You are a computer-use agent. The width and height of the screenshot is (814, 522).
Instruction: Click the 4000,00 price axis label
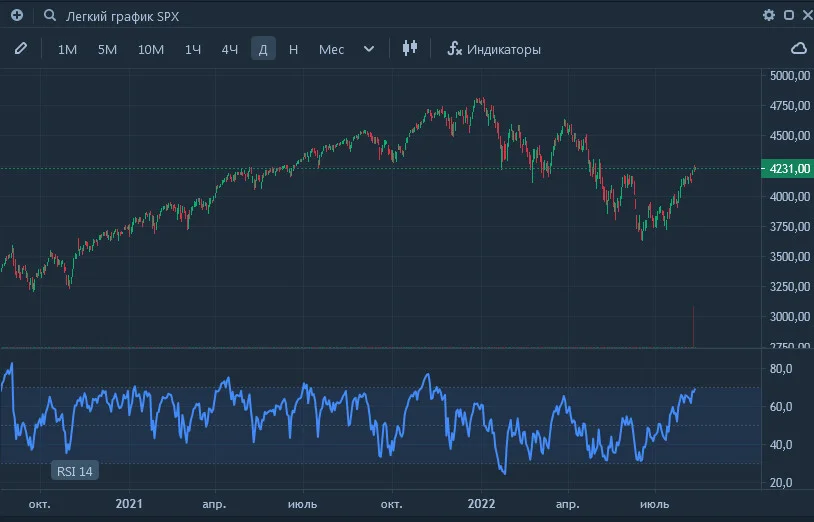[x=790, y=197]
